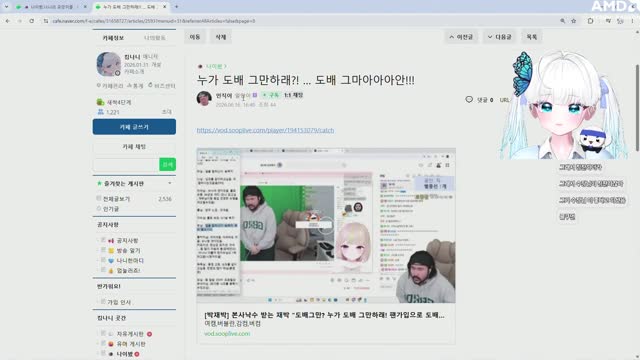The width and height of the screenshot is (640, 360).
Task: Click the 이동 move button
Action: [x=195, y=37]
